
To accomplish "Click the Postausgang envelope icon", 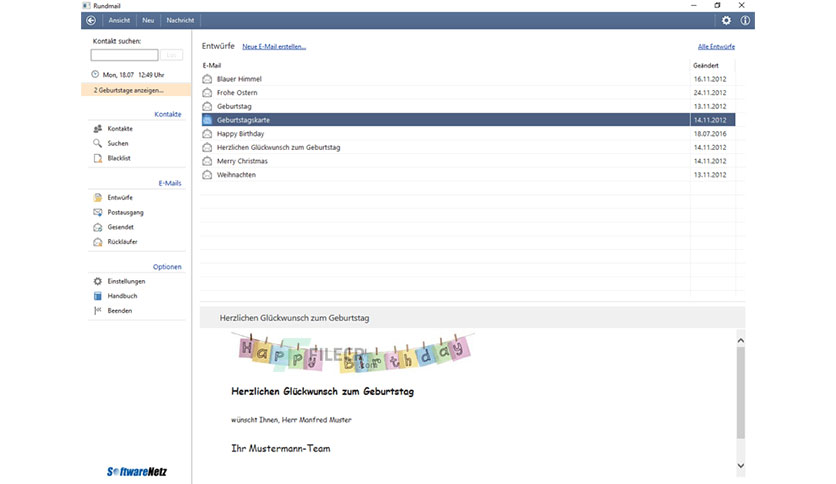I will [x=98, y=212].
